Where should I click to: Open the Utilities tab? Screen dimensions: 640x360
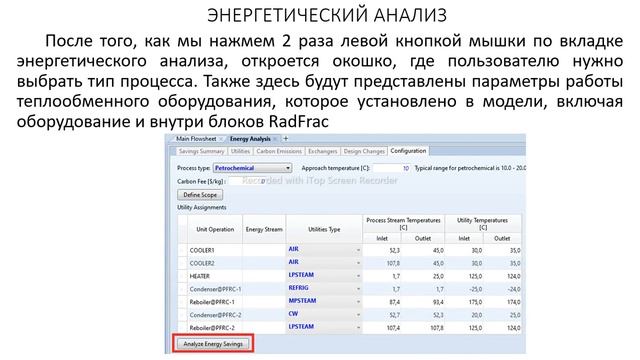[240, 151]
